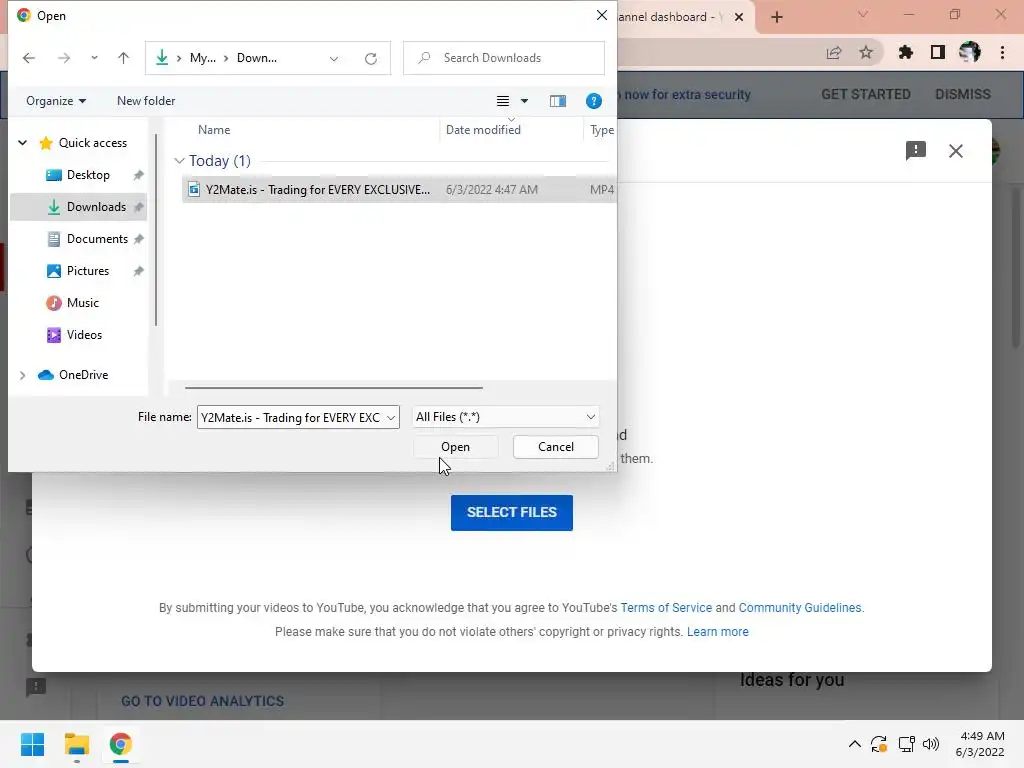The width and height of the screenshot is (1024, 768).
Task: Open the dialog help icon
Action: pyautogui.click(x=594, y=101)
